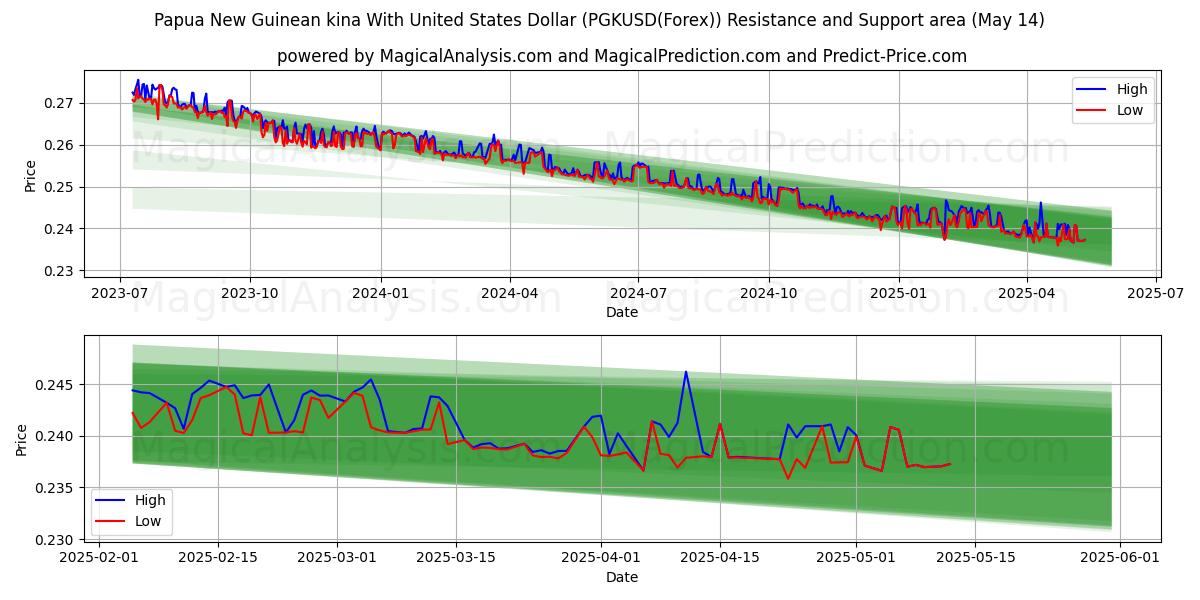Click the '2025-07' x-axis tick label
The height and width of the screenshot is (600, 1200).
point(1156,293)
